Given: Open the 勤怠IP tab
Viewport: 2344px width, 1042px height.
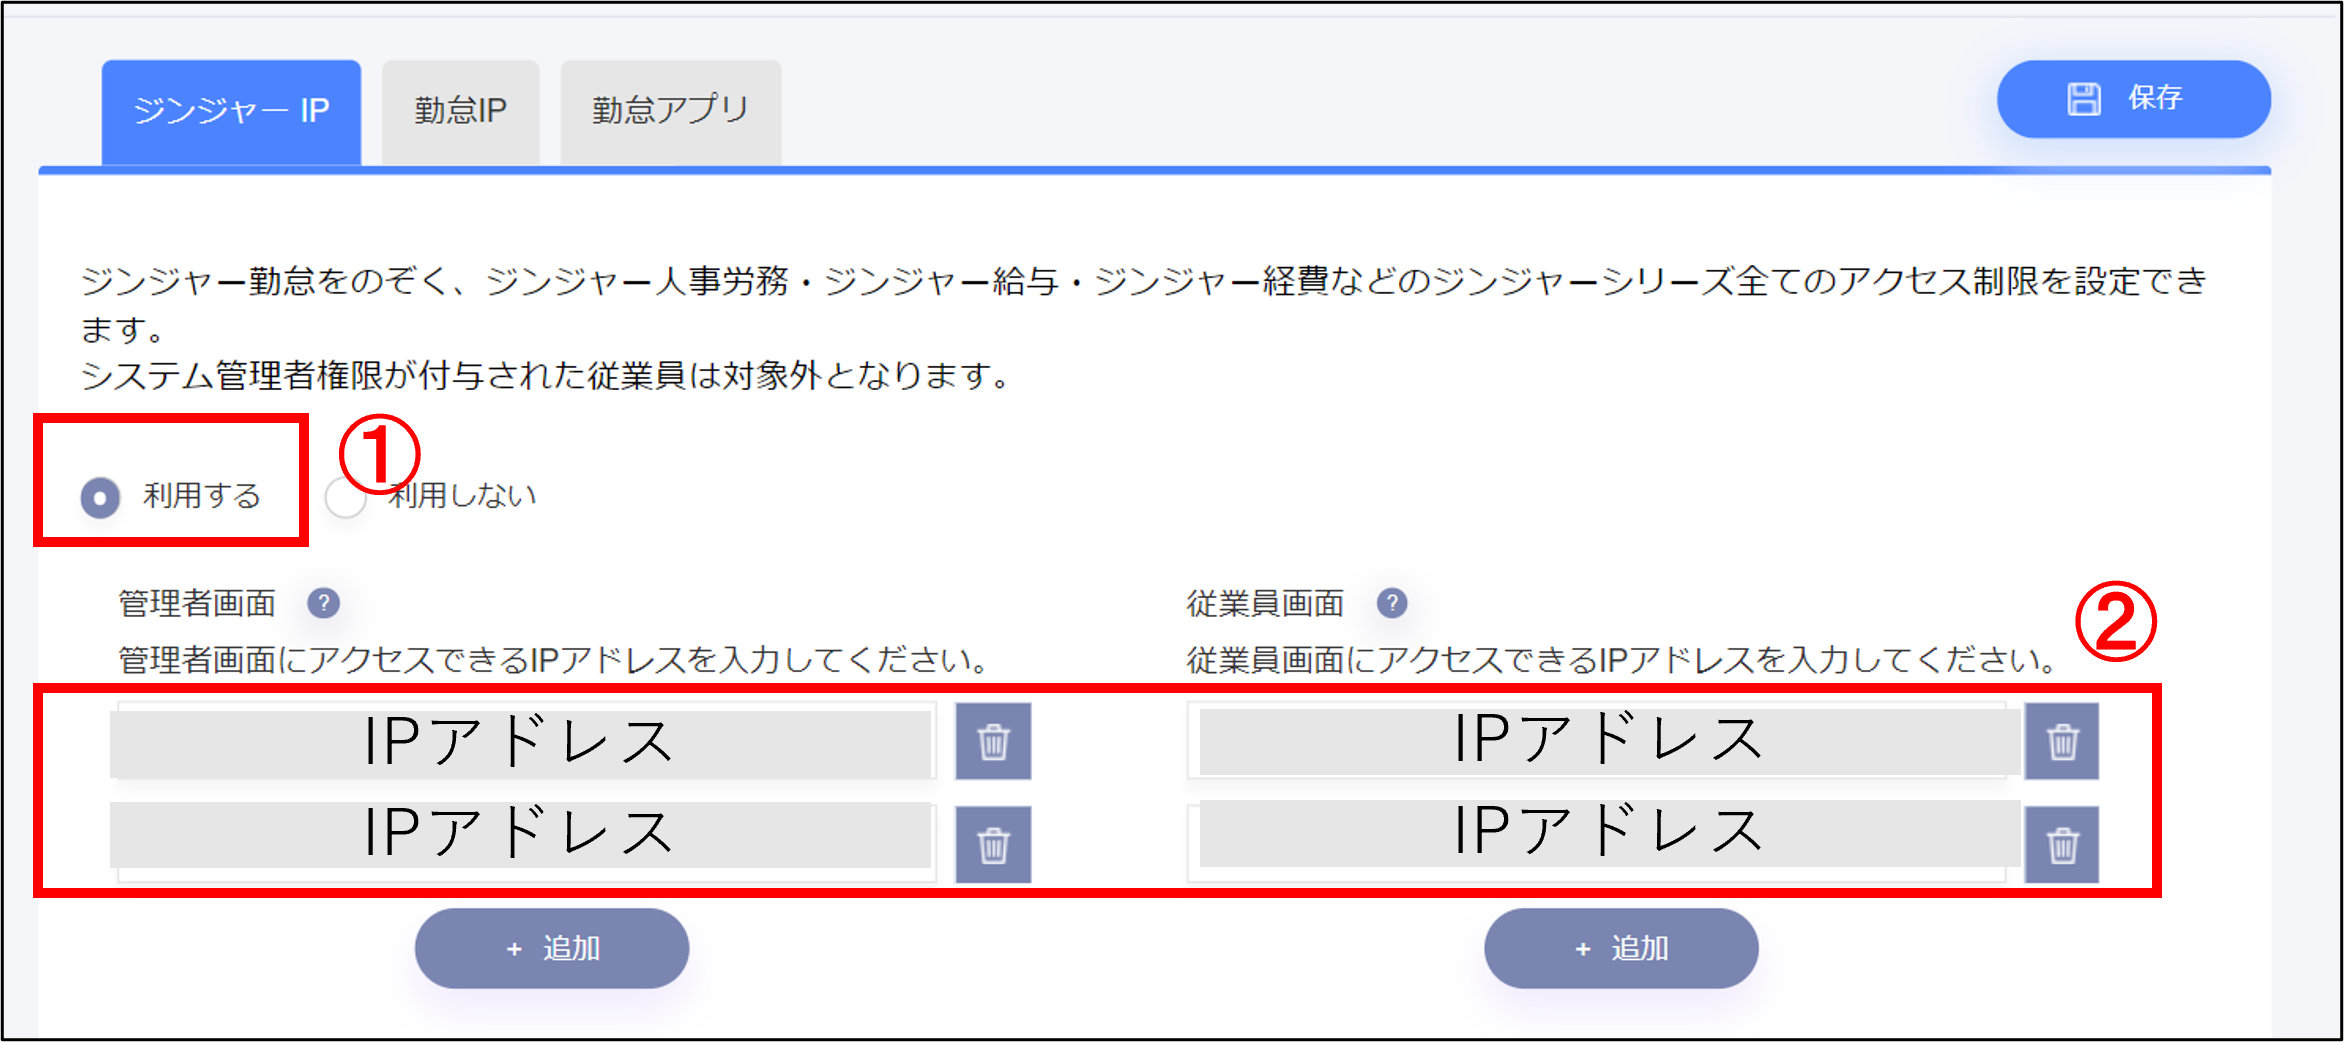Looking at the screenshot, I should click(461, 112).
